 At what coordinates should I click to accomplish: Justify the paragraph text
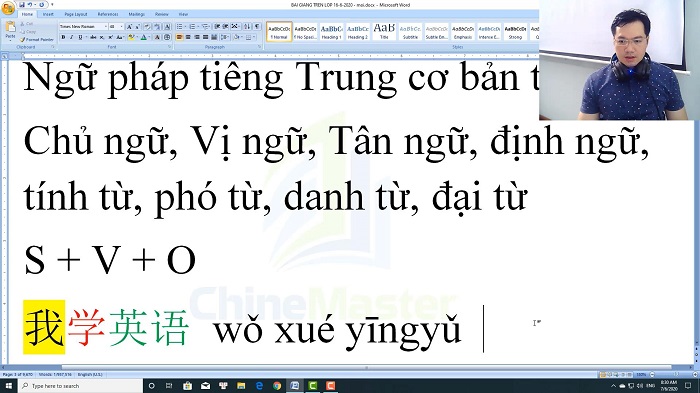click(x=205, y=37)
